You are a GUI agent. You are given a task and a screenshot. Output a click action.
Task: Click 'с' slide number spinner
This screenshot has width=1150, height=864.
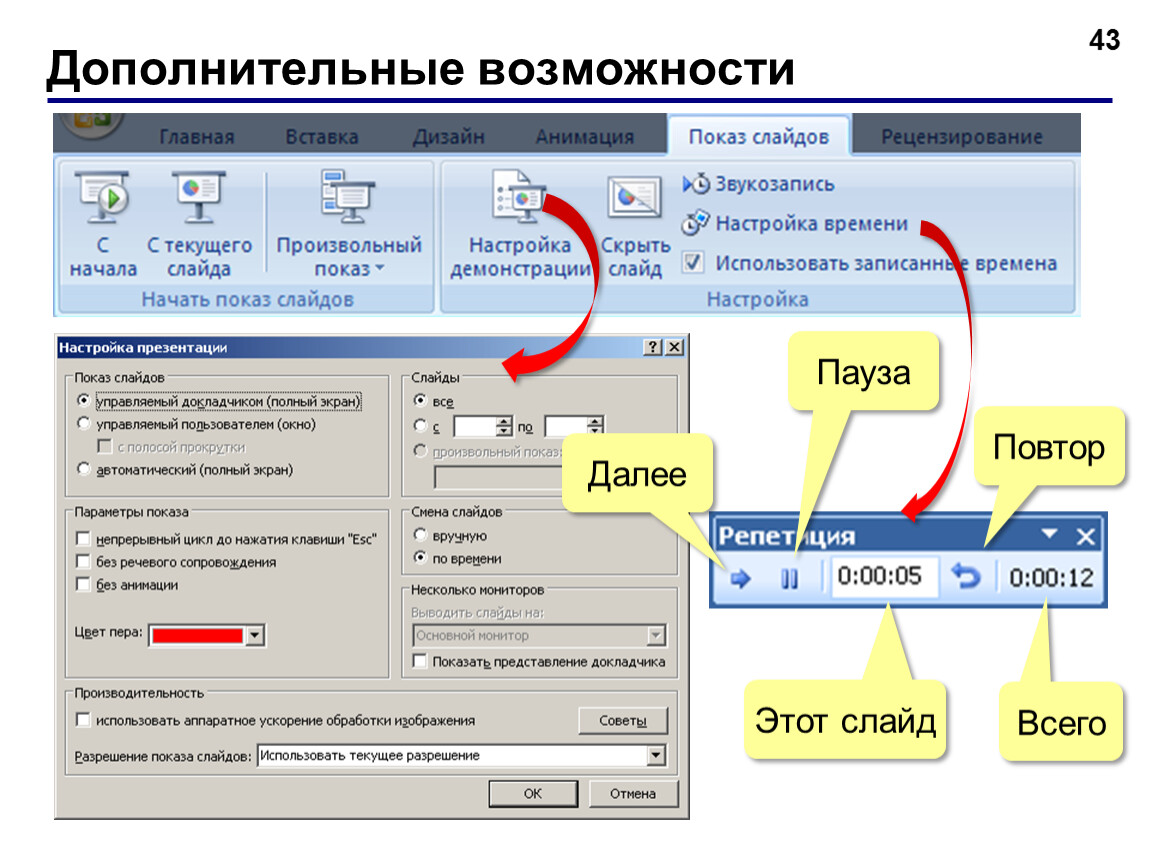[x=504, y=425]
